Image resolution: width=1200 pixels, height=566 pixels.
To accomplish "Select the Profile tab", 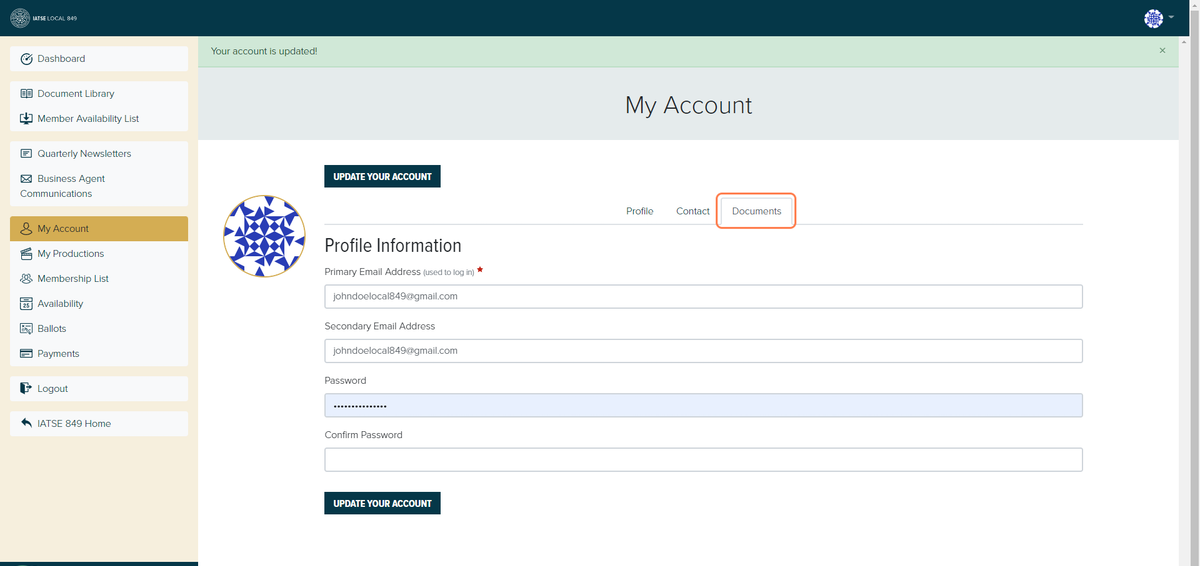I will (639, 211).
